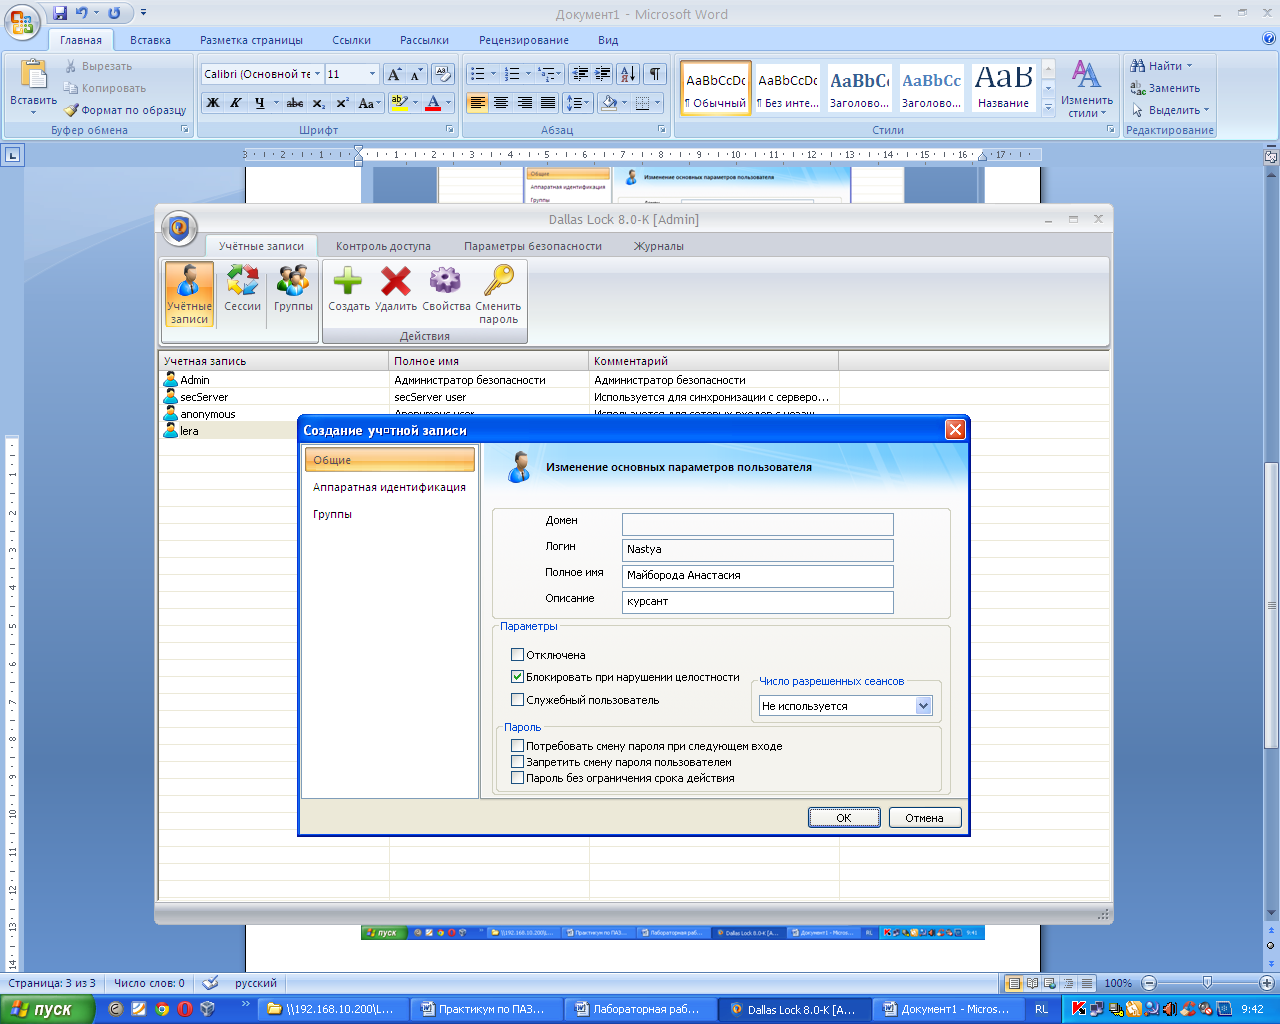This screenshot has height=1024, width=1280.
Task: Uncheck Блокировать при нарушении целостности
Action: pyautogui.click(x=517, y=677)
